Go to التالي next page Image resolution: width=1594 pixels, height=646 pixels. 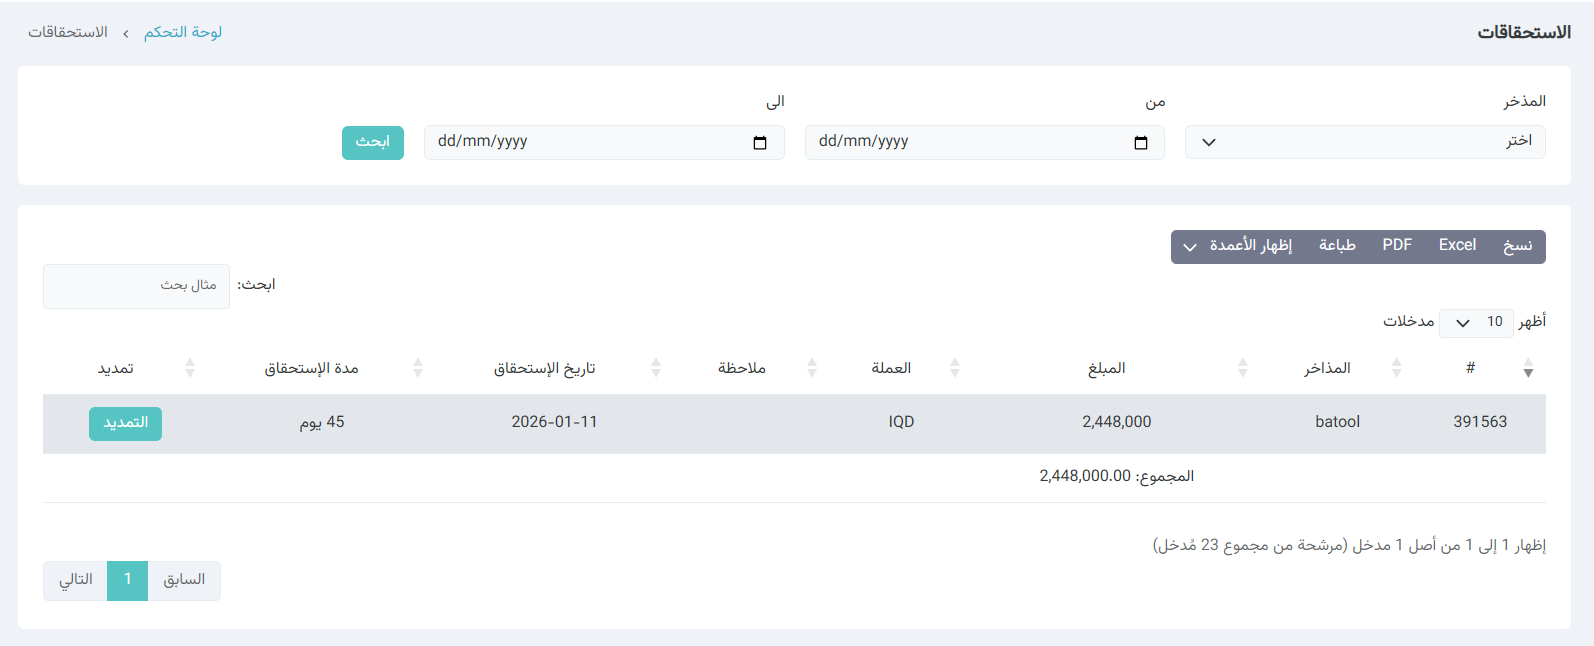[x=75, y=581]
